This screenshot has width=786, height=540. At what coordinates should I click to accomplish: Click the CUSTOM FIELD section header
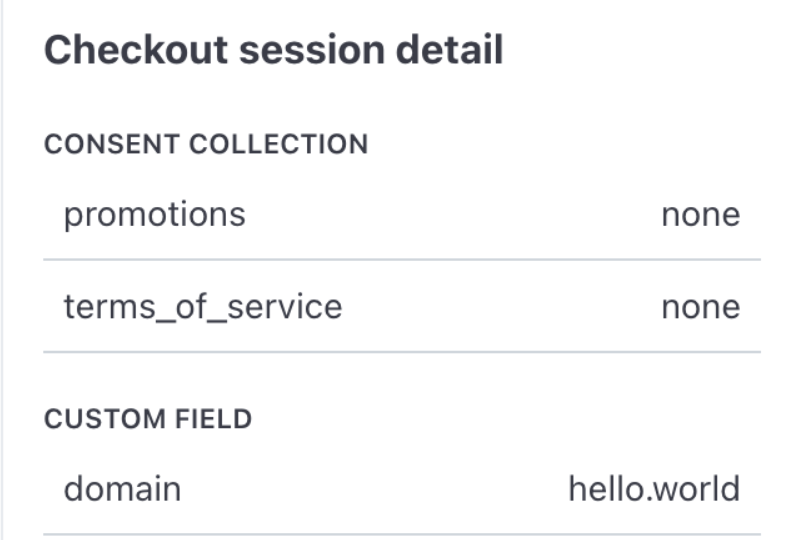coord(148,419)
